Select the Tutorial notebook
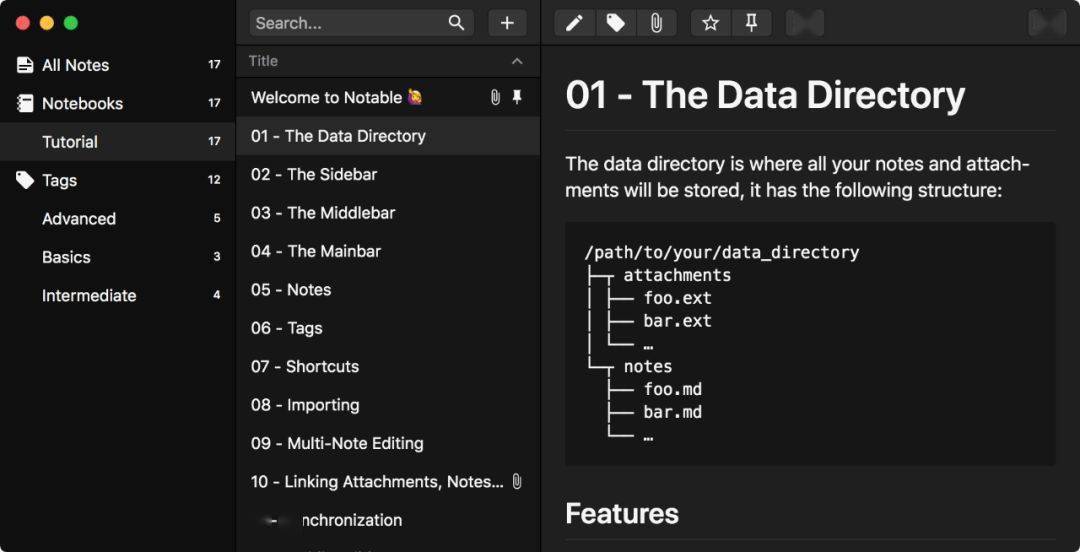The image size is (1080, 552). 118,142
